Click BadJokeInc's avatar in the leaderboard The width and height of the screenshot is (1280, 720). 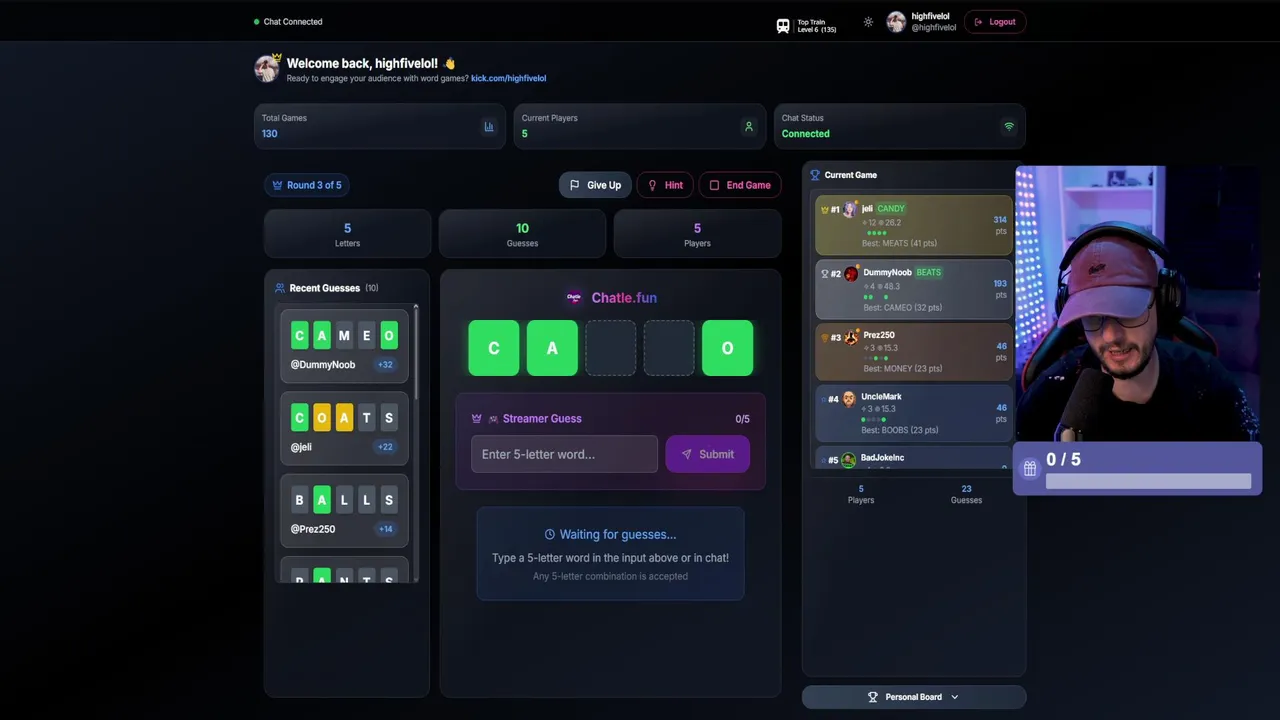tap(849, 460)
